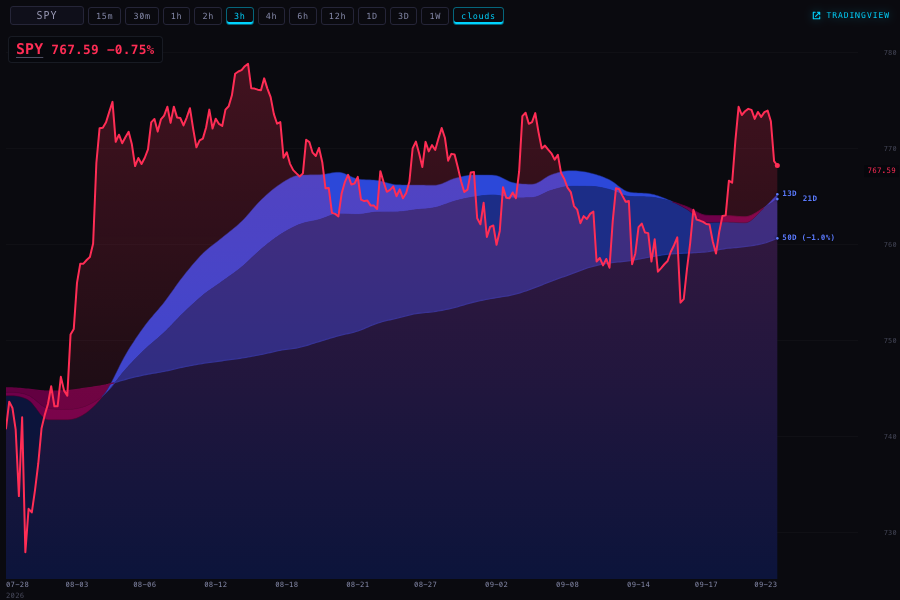
Task: Click the 780 price level on the axis
Action: click(890, 53)
